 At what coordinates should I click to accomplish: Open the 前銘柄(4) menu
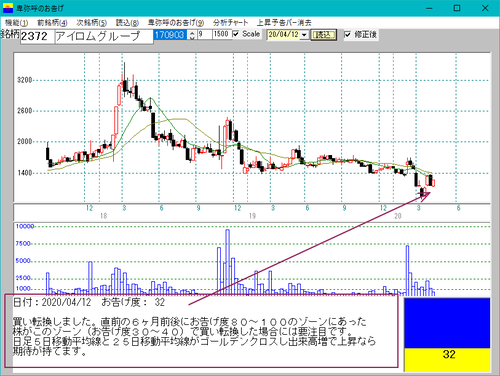(52, 23)
